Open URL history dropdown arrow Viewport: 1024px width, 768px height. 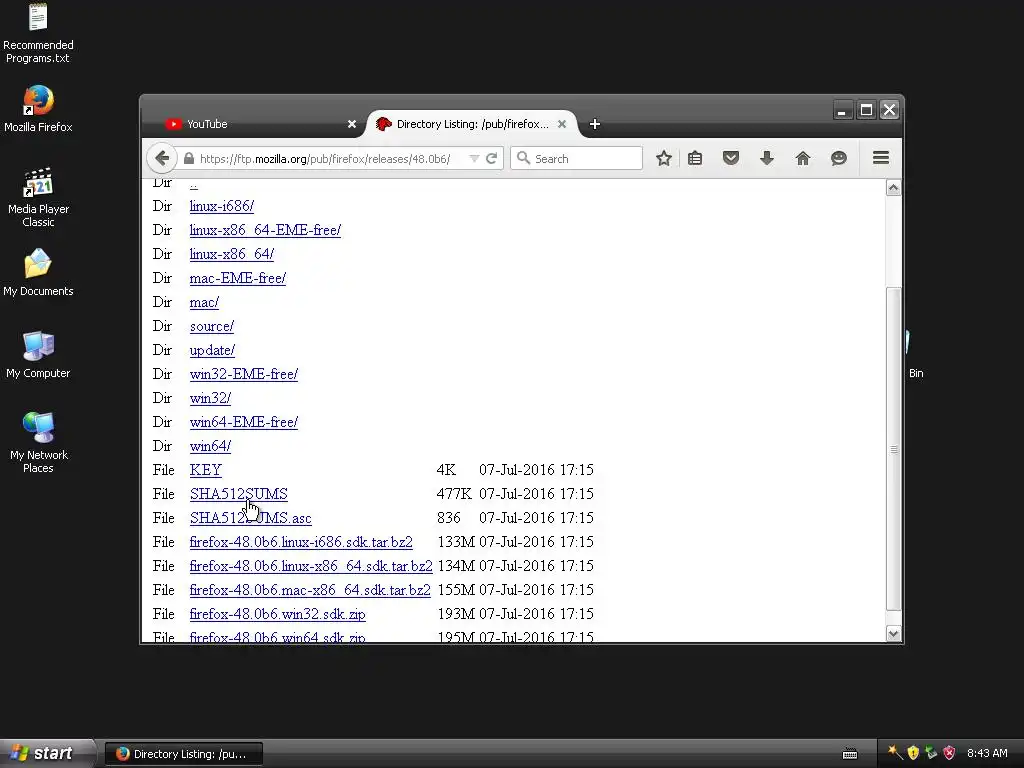[474, 159]
